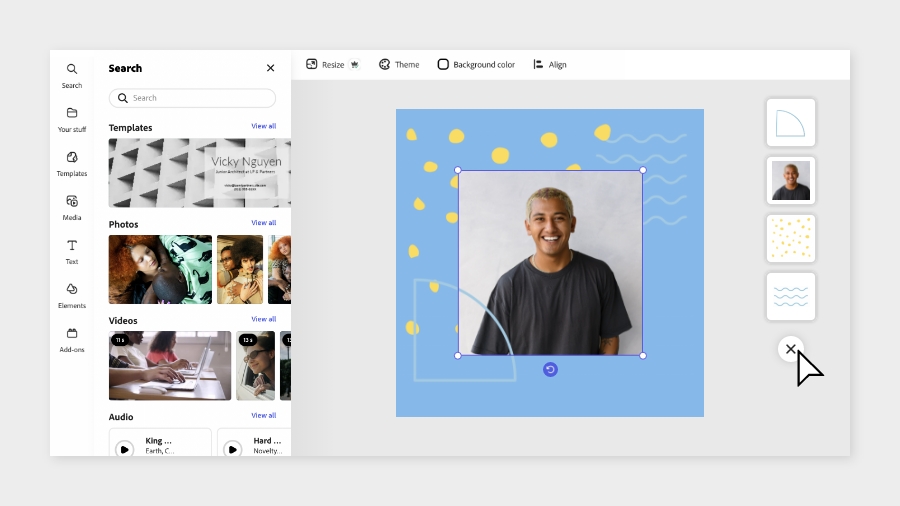View all Photos link

point(263,223)
